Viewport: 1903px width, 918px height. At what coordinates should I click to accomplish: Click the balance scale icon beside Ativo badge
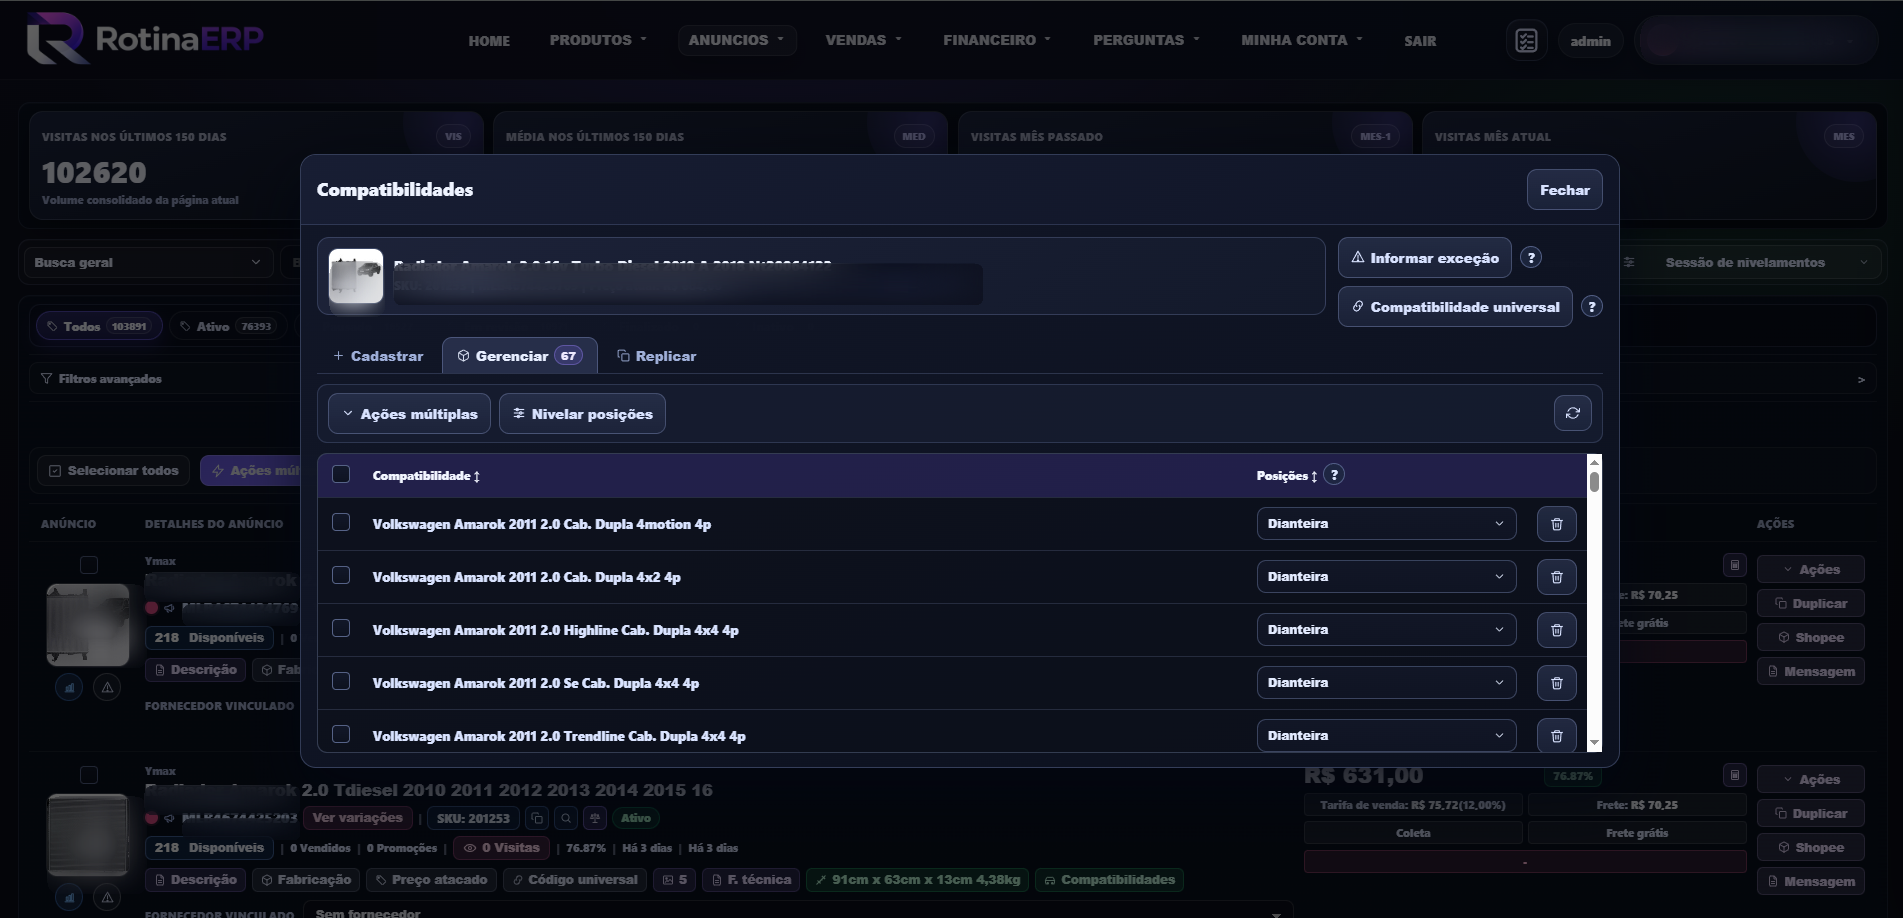coord(595,818)
